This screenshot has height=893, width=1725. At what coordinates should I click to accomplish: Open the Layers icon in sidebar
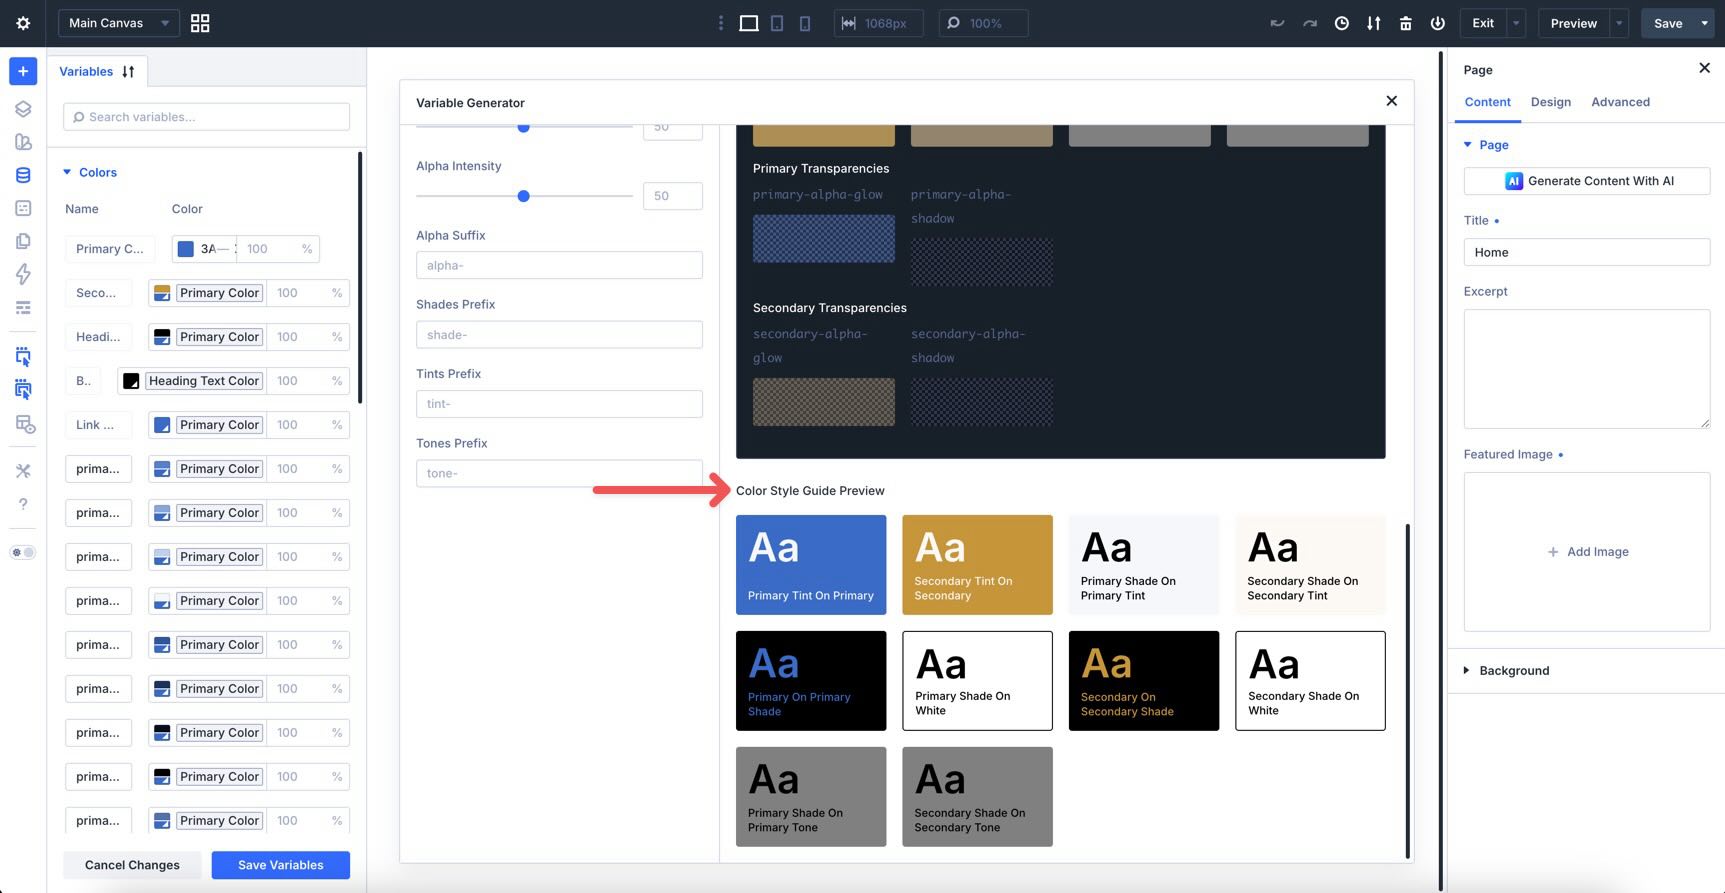pyautogui.click(x=23, y=109)
